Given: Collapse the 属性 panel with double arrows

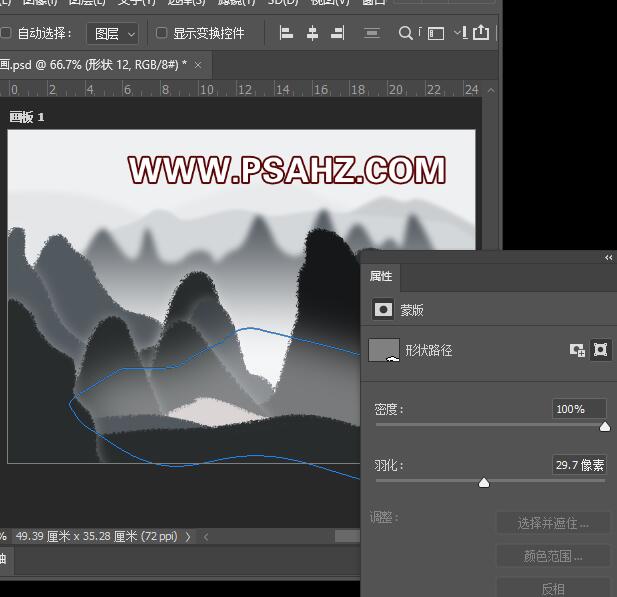Looking at the screenshot, I should (x=609, y=258).
